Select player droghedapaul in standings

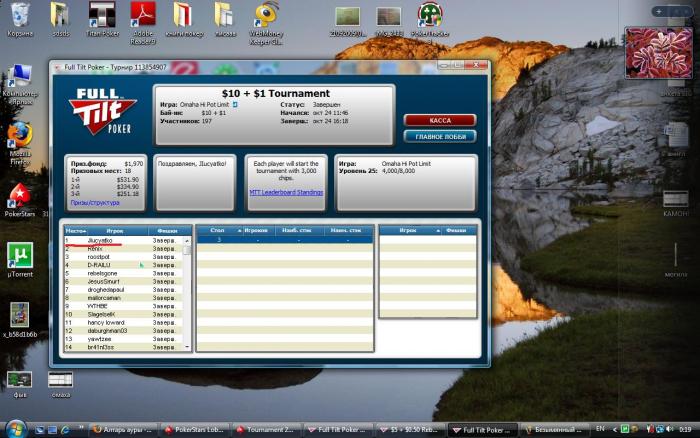[124, 289]
